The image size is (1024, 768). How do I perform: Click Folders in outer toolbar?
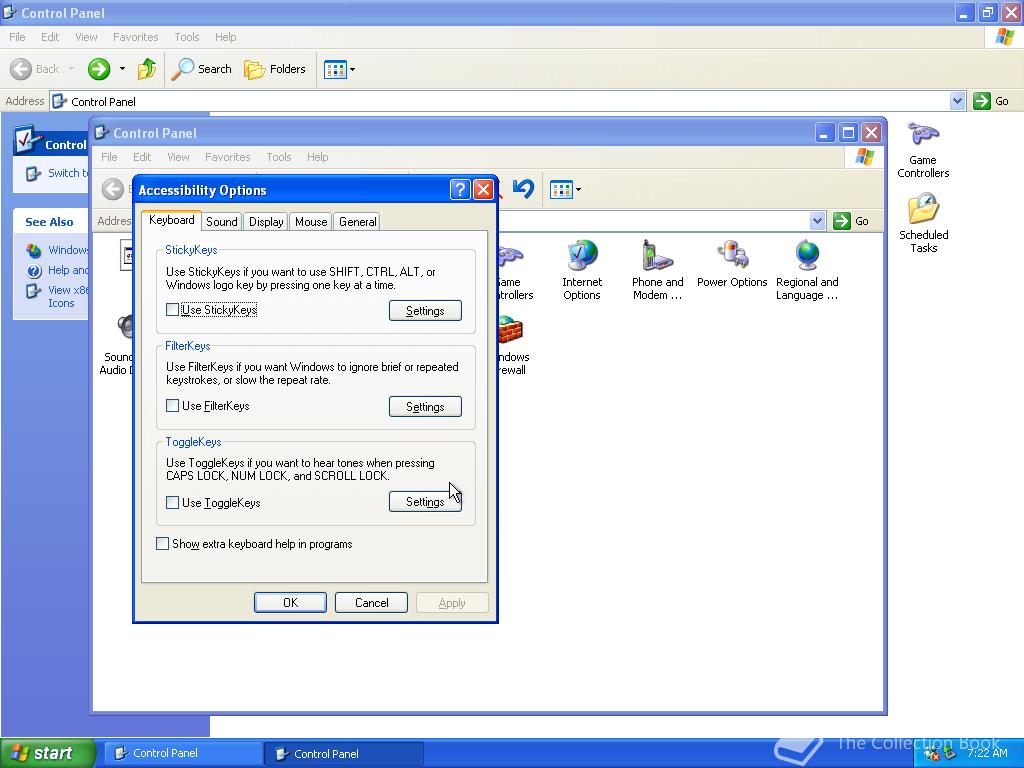pyautogui.click(x=274, y=69)
